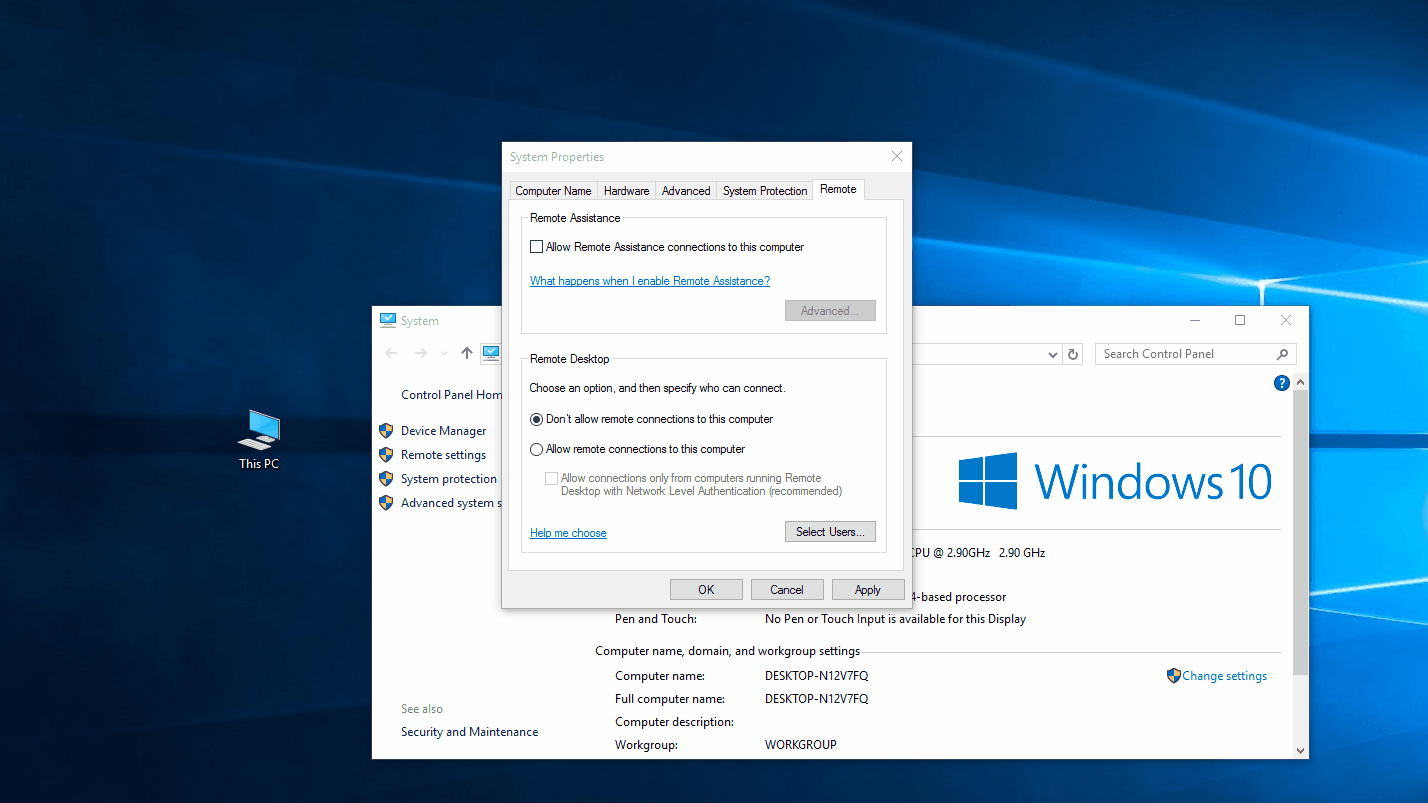The image size is (1428, 803).
Task: Select Allow remote connections to this computer
Action: point(536,449)
